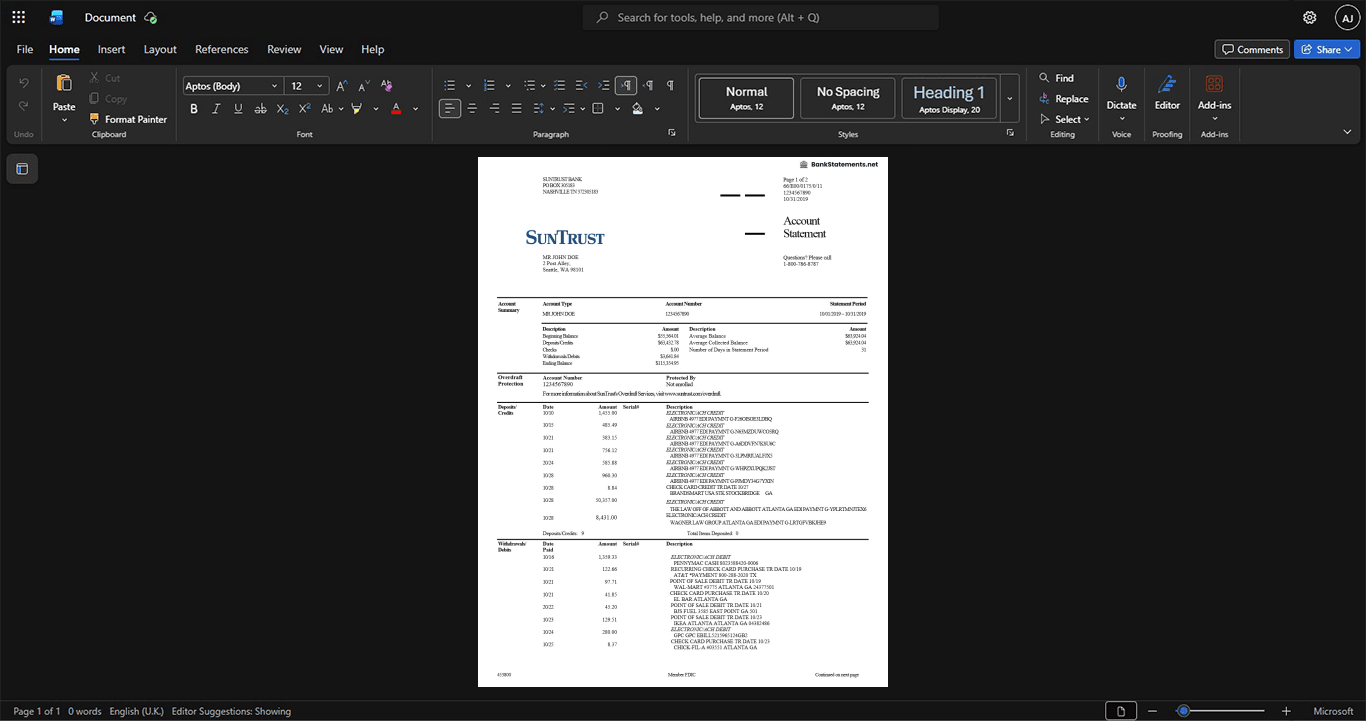This screenshot has width=1366, height=721.
Task: Apply the Normal style
Action: (746, 99)
